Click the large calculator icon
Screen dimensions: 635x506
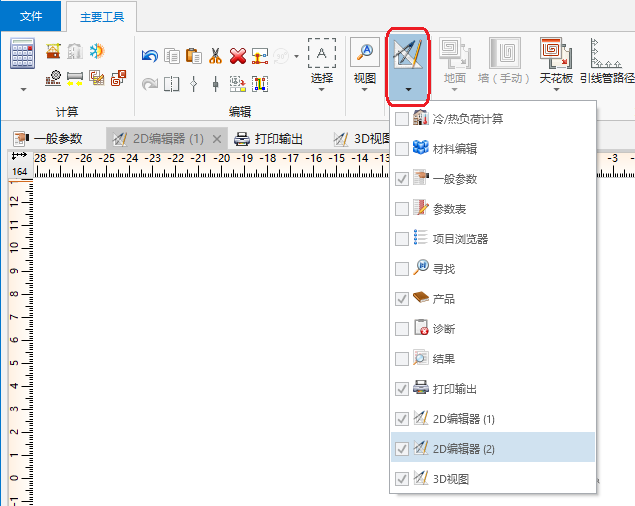[x=23, y=53]
